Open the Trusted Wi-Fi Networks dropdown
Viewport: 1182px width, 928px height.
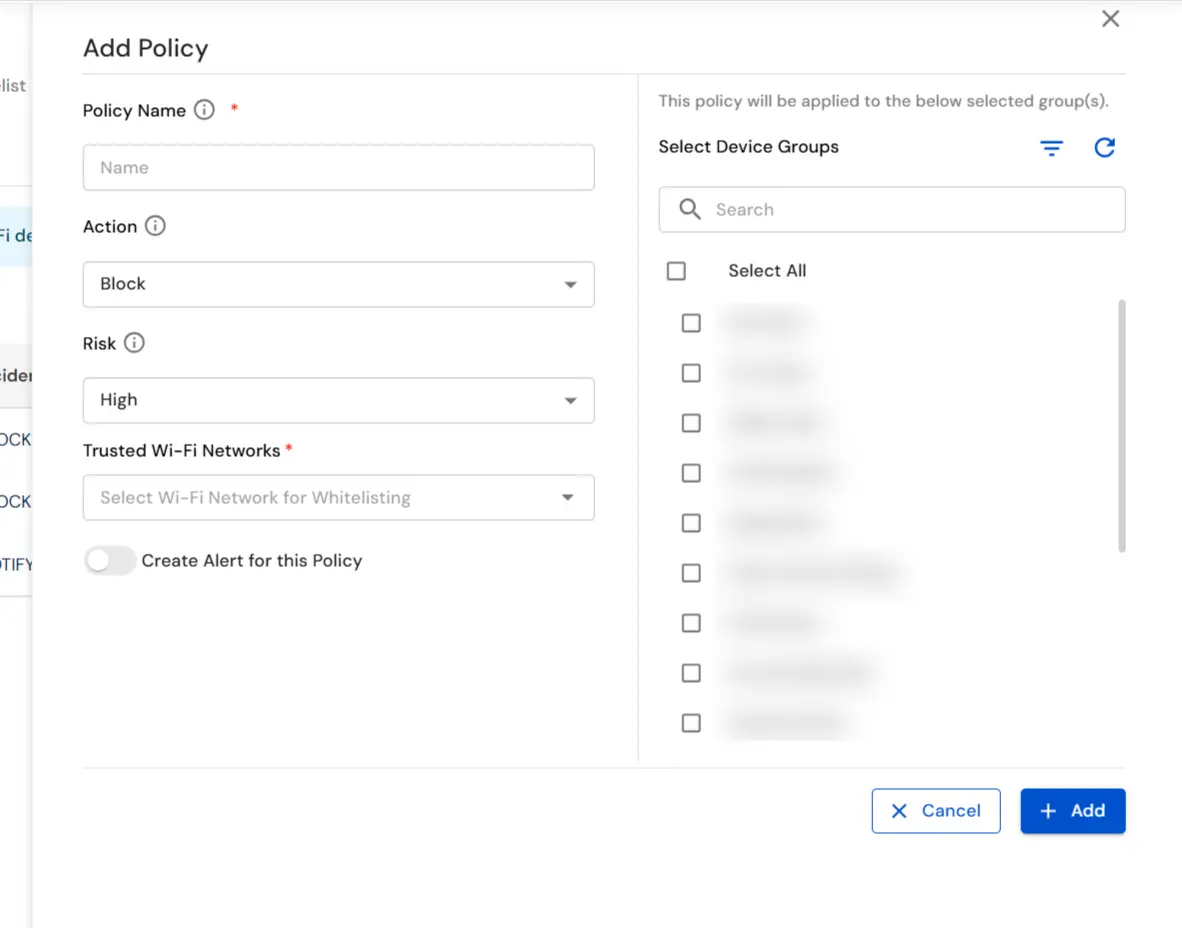[x=338, y=497]
